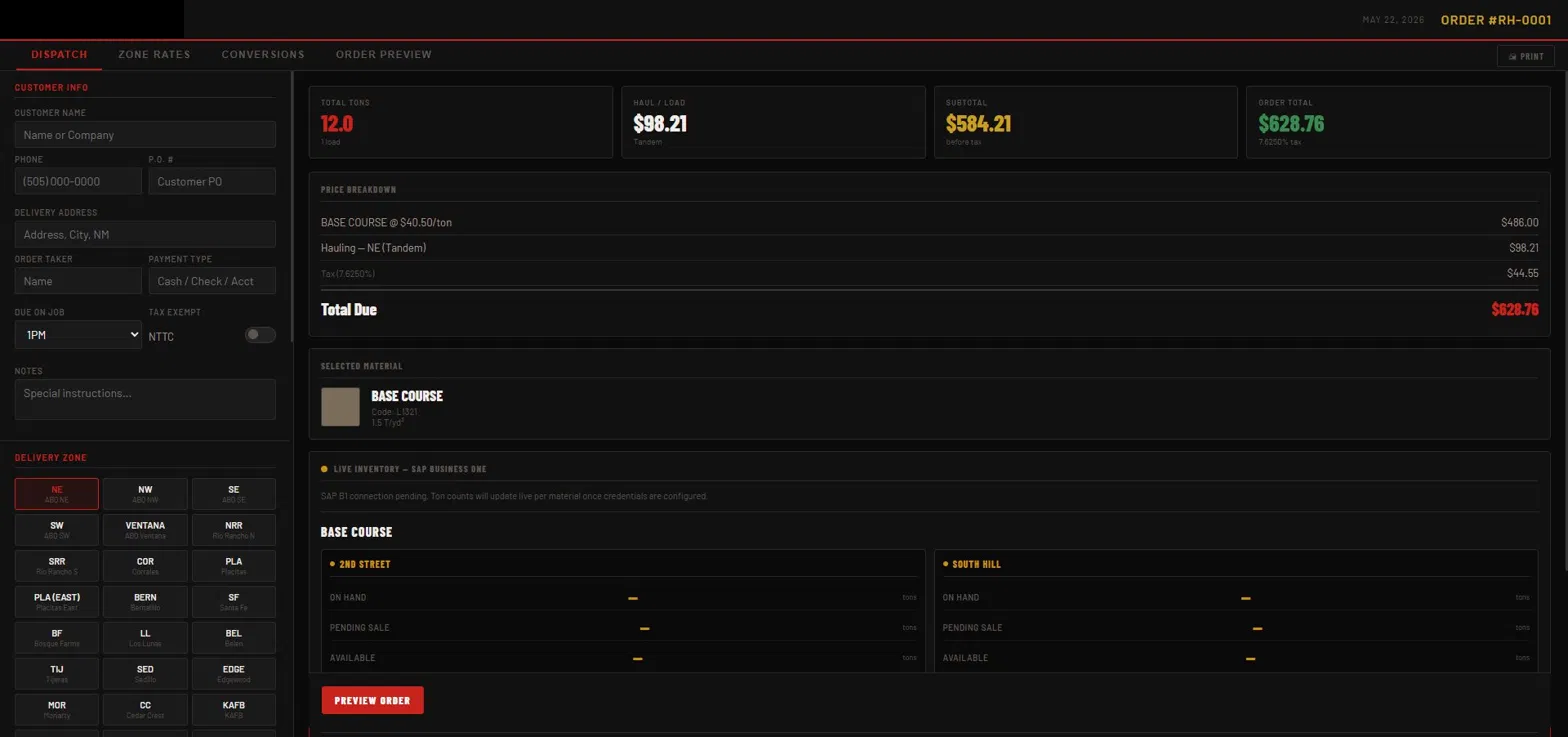Viewport: 1568px width, 737px height.
Task: Select the VENTANA delivery zone
Action: 145,530
